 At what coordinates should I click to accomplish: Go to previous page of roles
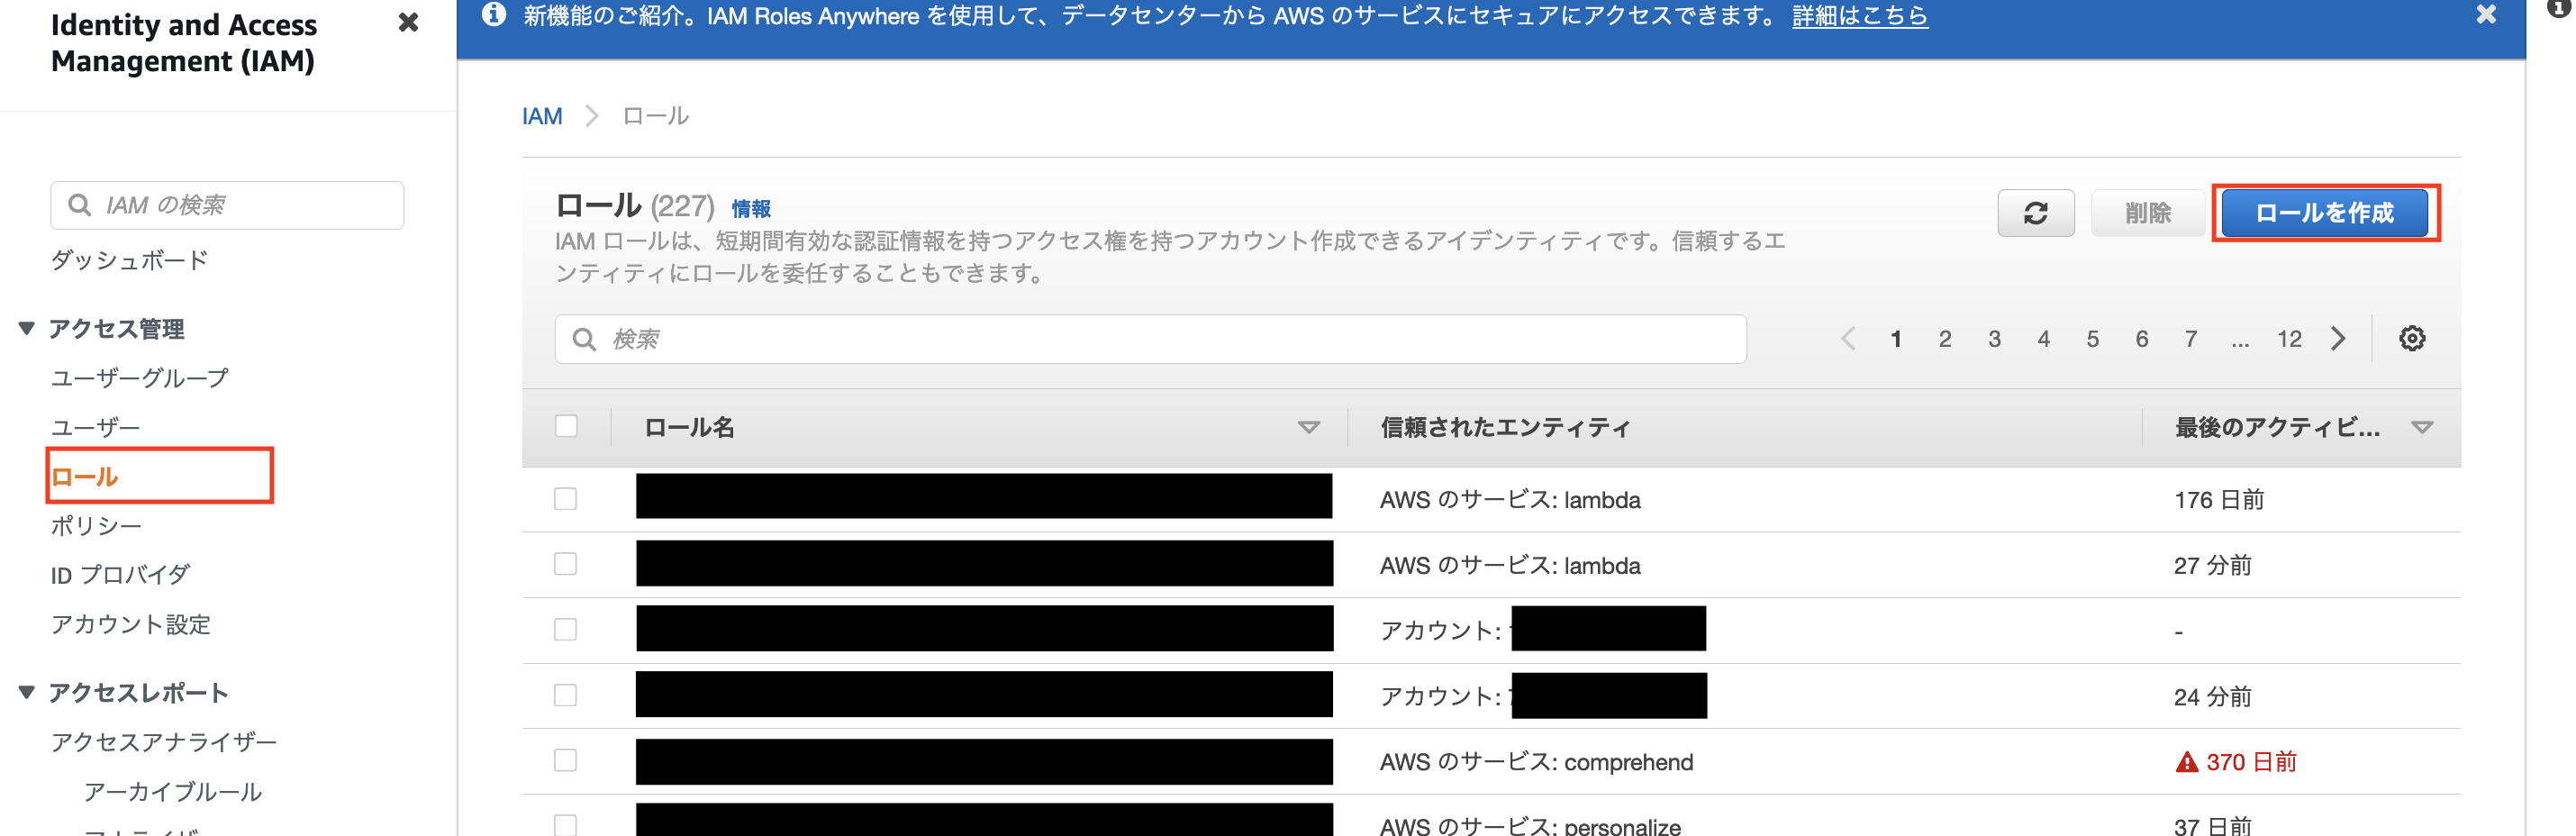pyautogui.click(x=1848, y=338)
